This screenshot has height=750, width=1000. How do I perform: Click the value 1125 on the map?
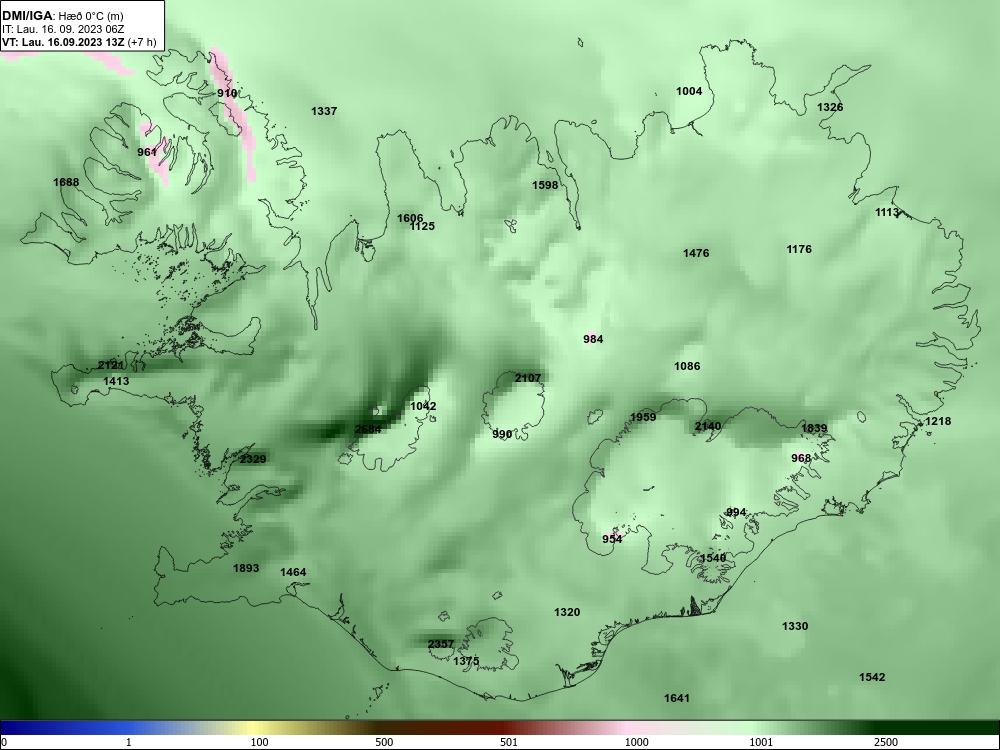(422, 226)
